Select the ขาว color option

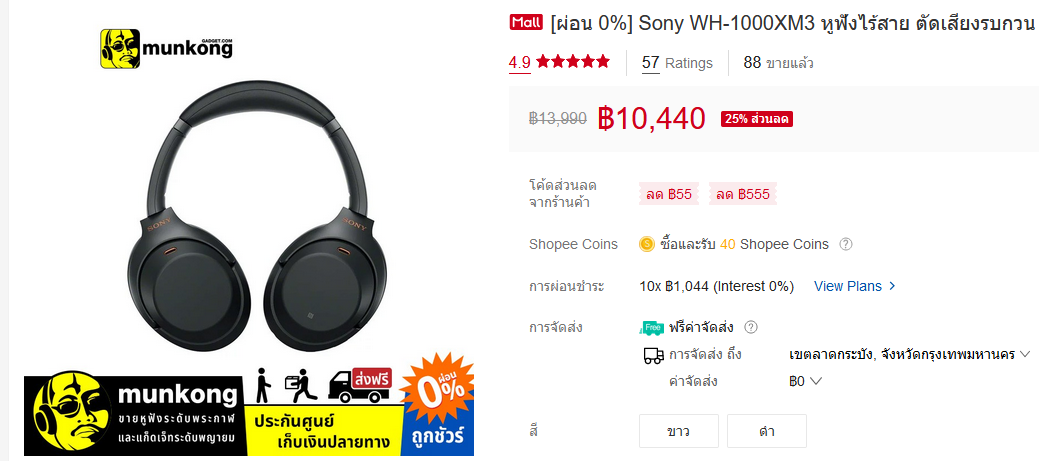click(x=679, y=431)
